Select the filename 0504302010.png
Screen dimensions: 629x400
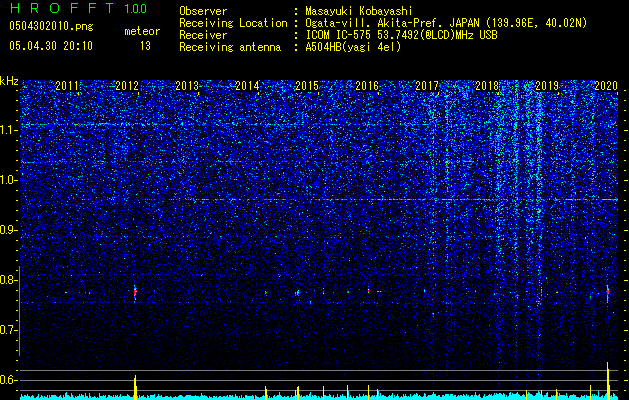point(51,26)
